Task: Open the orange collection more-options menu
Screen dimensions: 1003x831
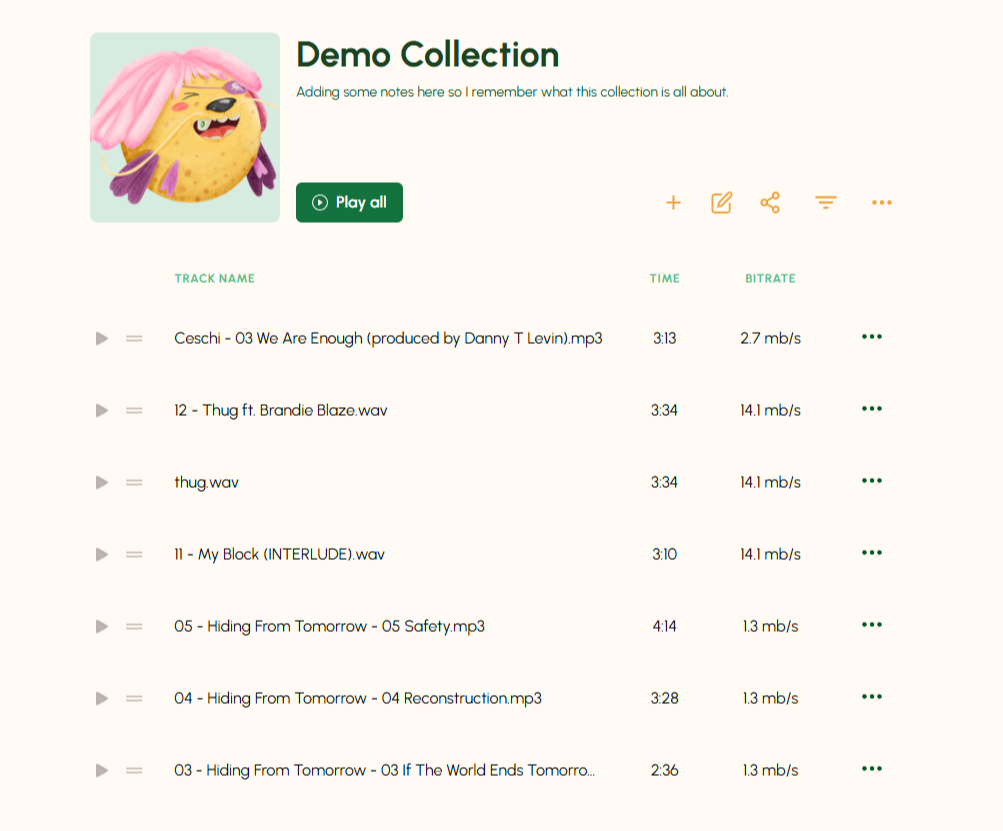Action: 881,203
